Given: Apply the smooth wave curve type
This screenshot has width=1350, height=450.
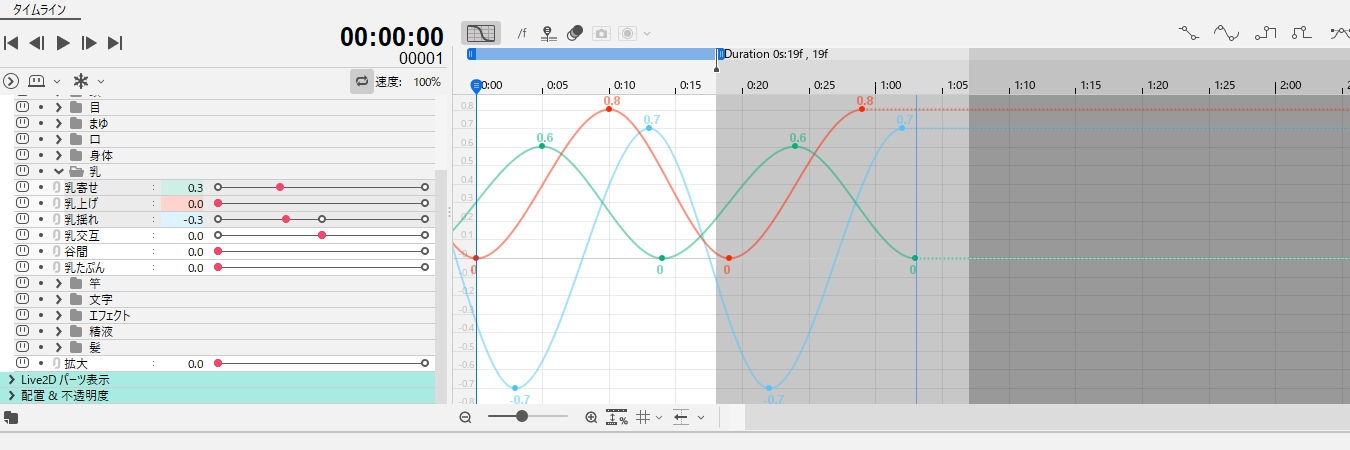Looking at the screenshot, I should 1227,33.
